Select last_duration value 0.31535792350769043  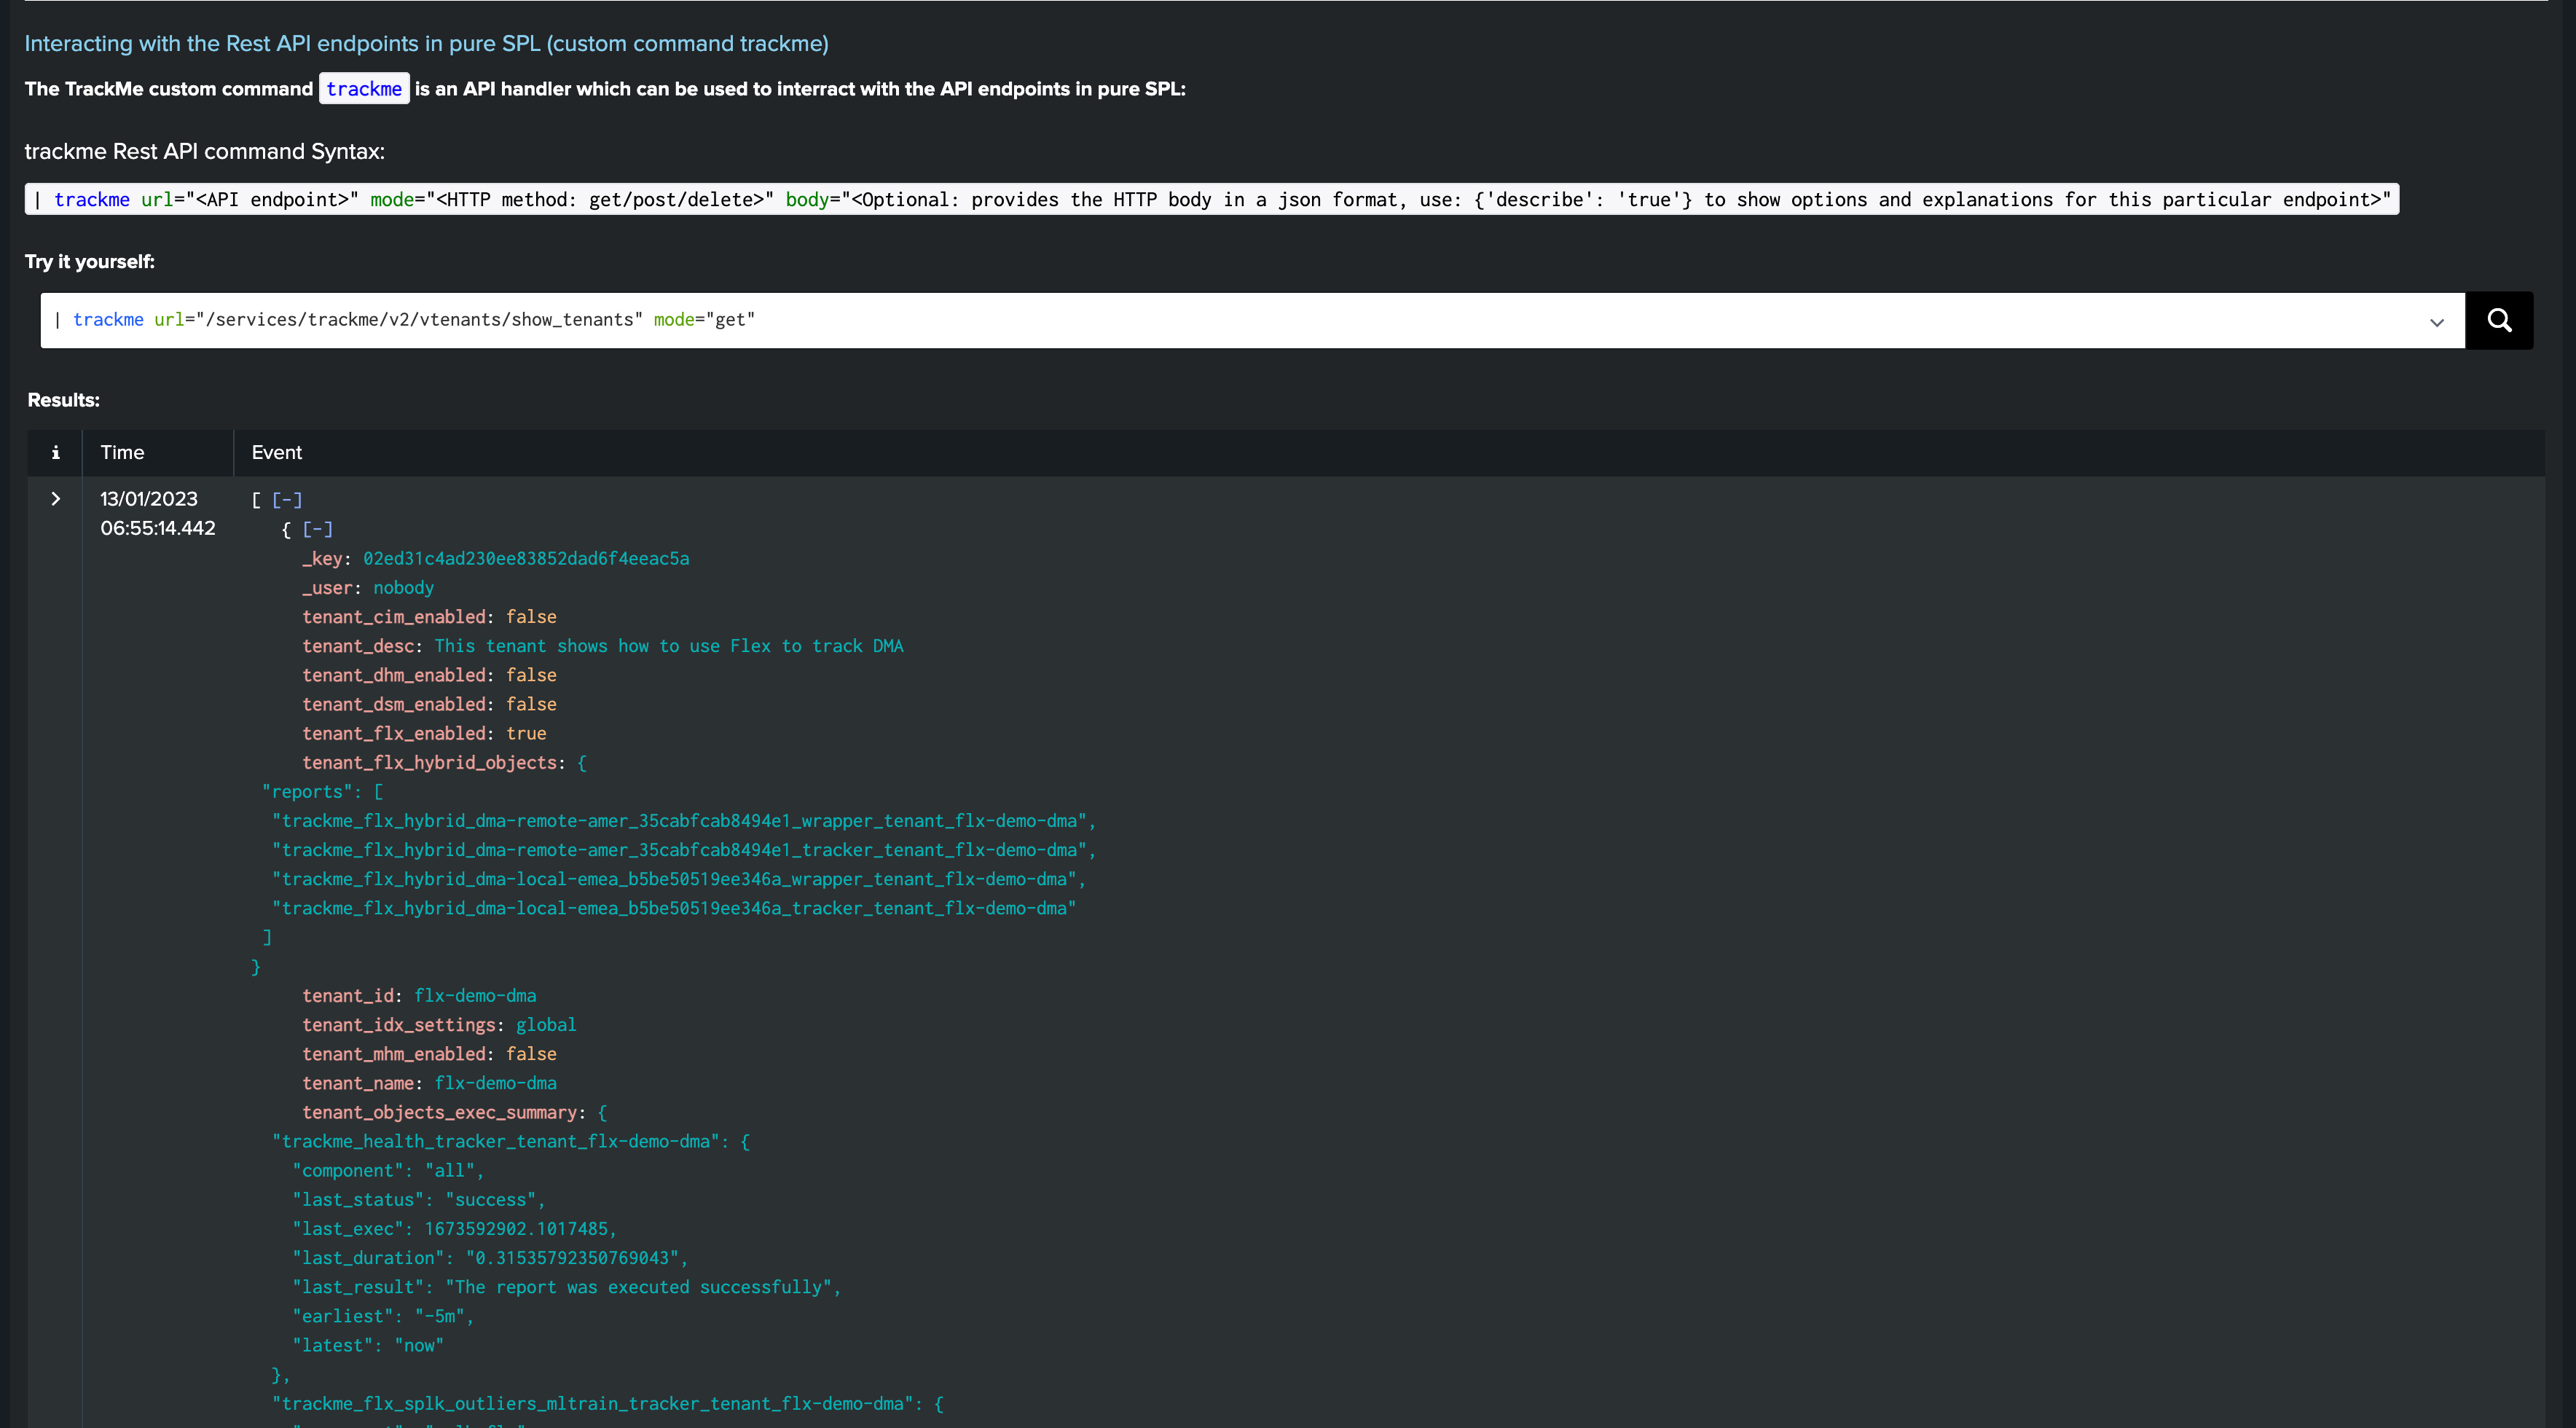pyautogui.click(x=572, y=1258)
